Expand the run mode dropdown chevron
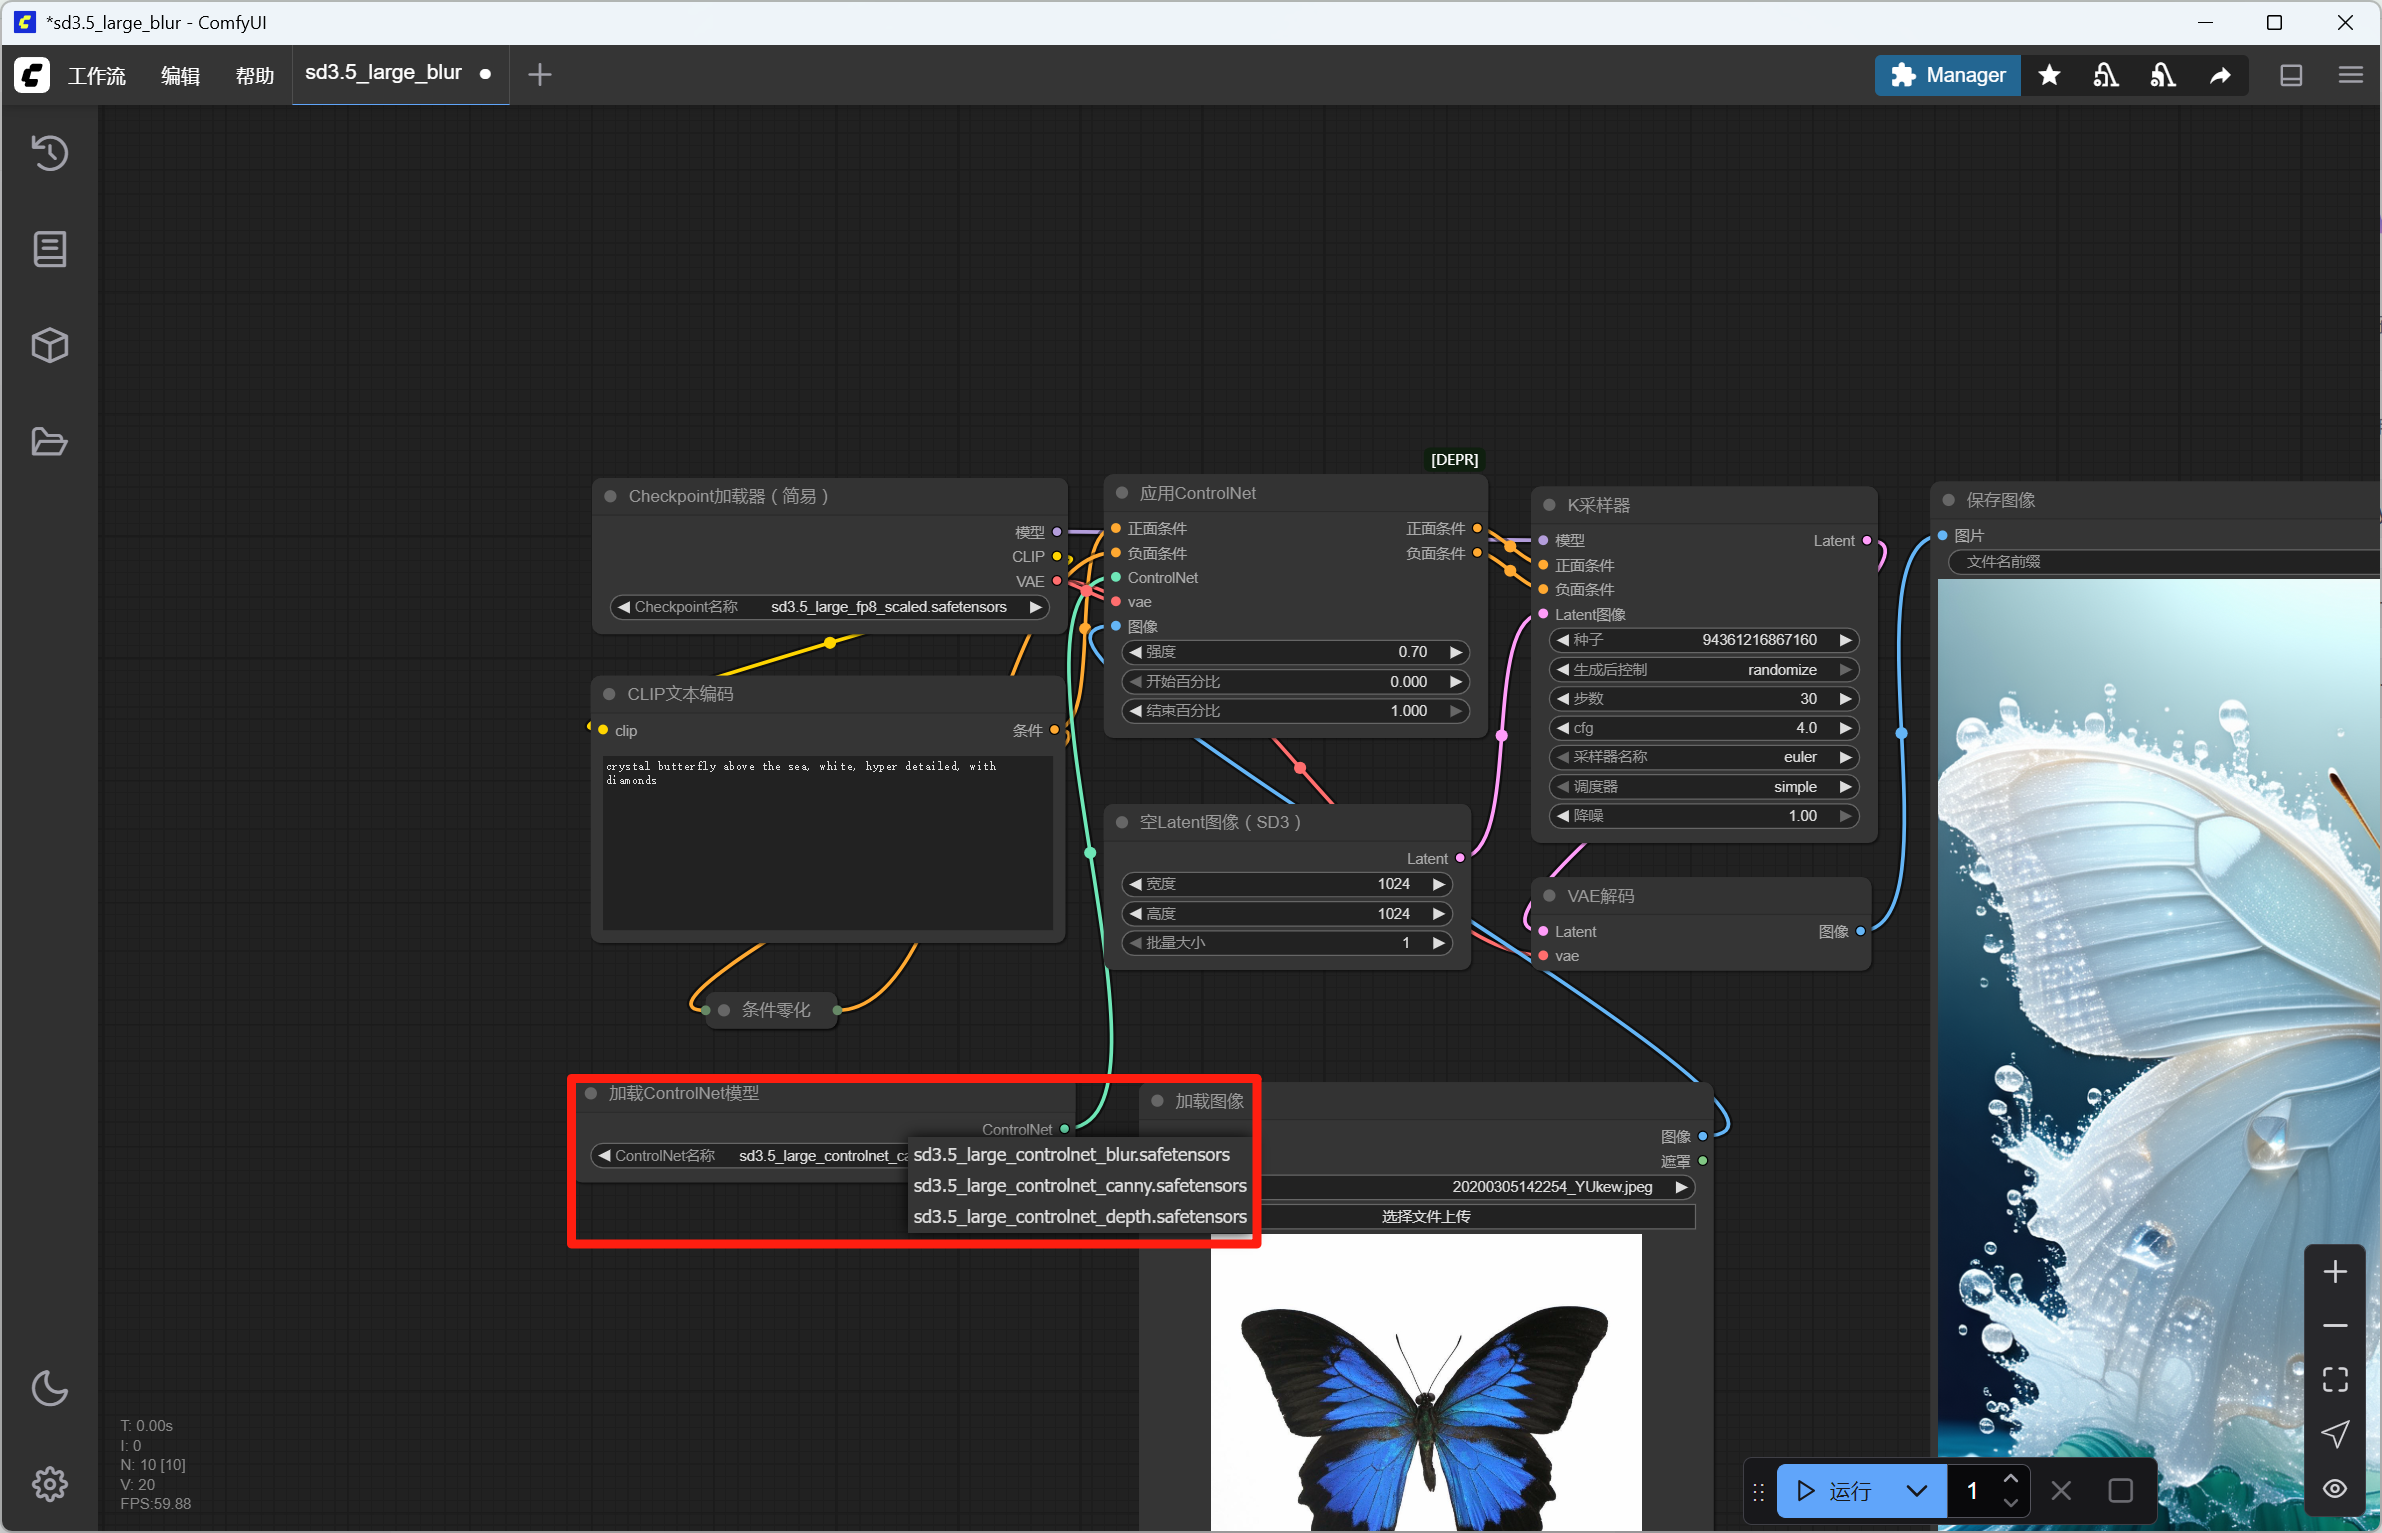The image size is (2382, 1533). click(1917, 1491)
